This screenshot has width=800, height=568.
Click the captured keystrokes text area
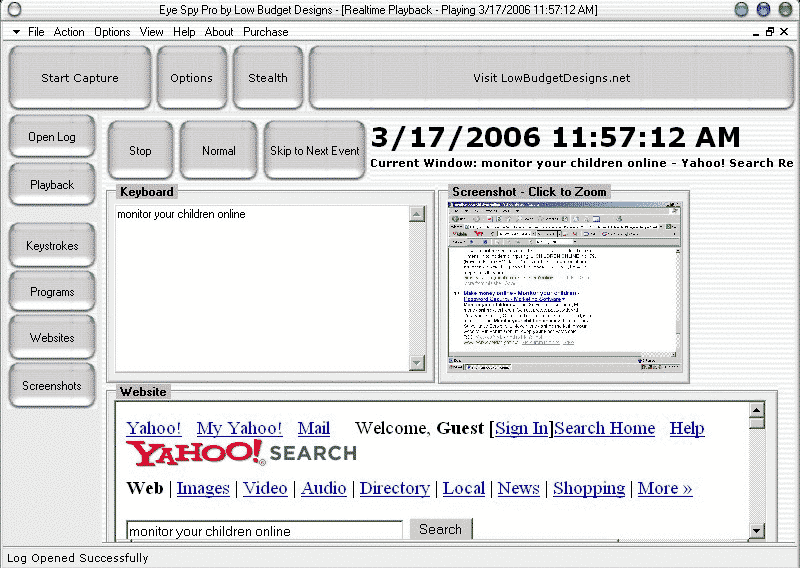tap(262, 288)
